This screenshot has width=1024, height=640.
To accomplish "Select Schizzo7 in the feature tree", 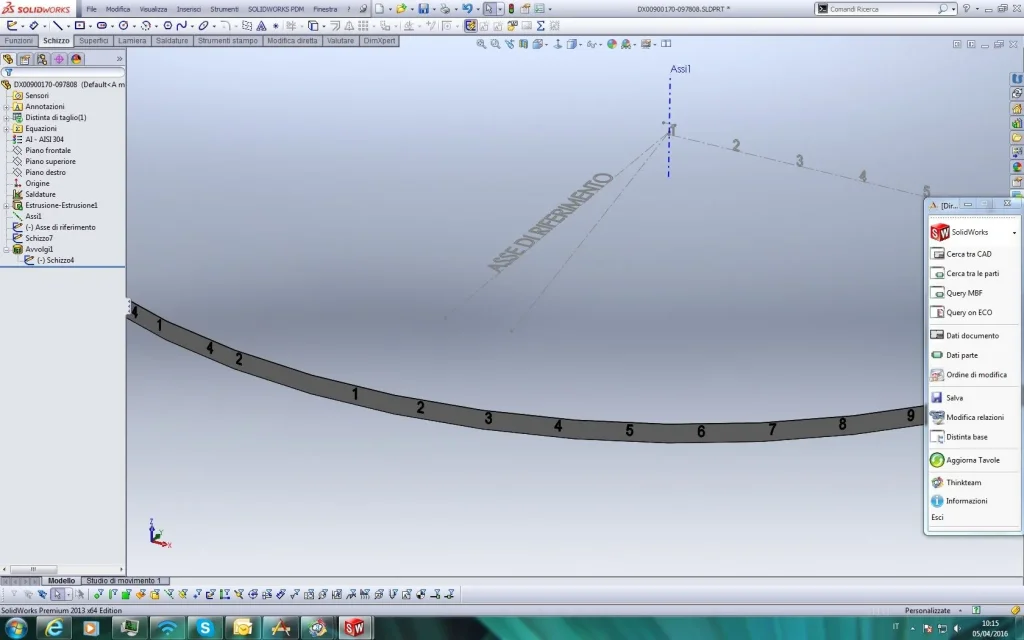I will pos(39,238).
